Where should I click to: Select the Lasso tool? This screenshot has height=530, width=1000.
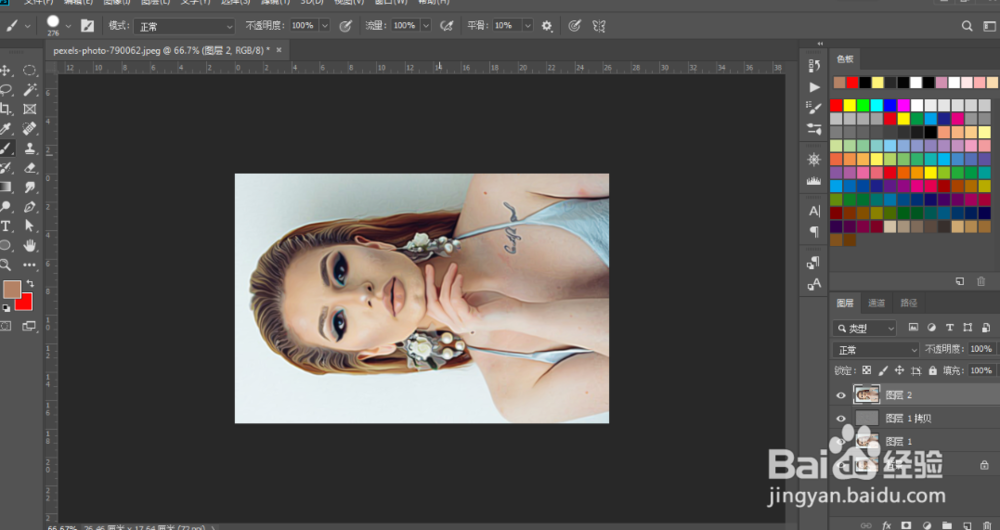tap(5, 90)
